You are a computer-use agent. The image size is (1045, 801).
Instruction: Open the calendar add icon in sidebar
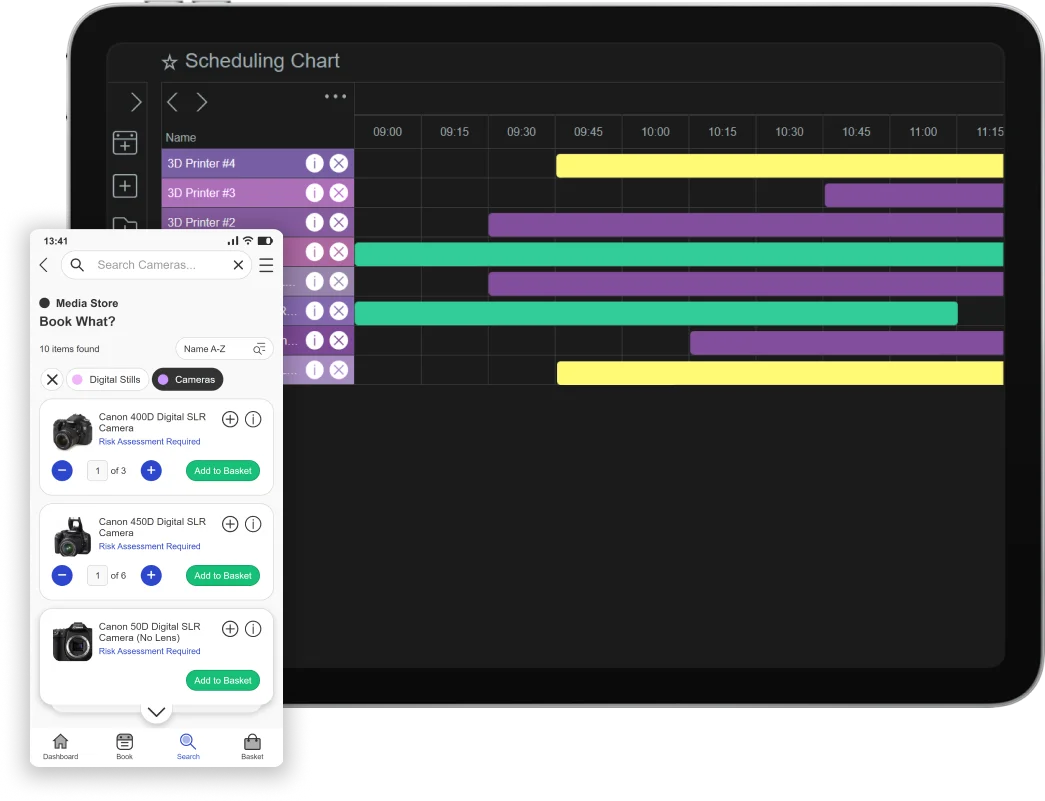coord(125,143)
